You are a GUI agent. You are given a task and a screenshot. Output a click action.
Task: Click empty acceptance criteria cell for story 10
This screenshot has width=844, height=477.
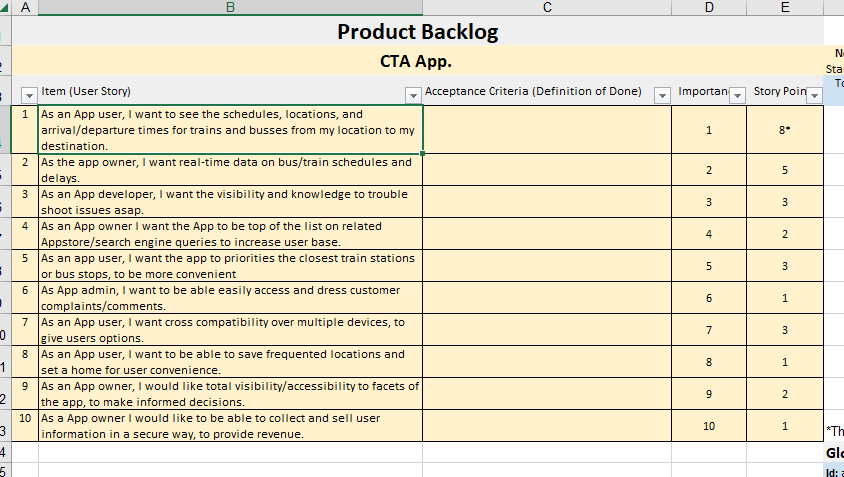click(x=547, y=425)
